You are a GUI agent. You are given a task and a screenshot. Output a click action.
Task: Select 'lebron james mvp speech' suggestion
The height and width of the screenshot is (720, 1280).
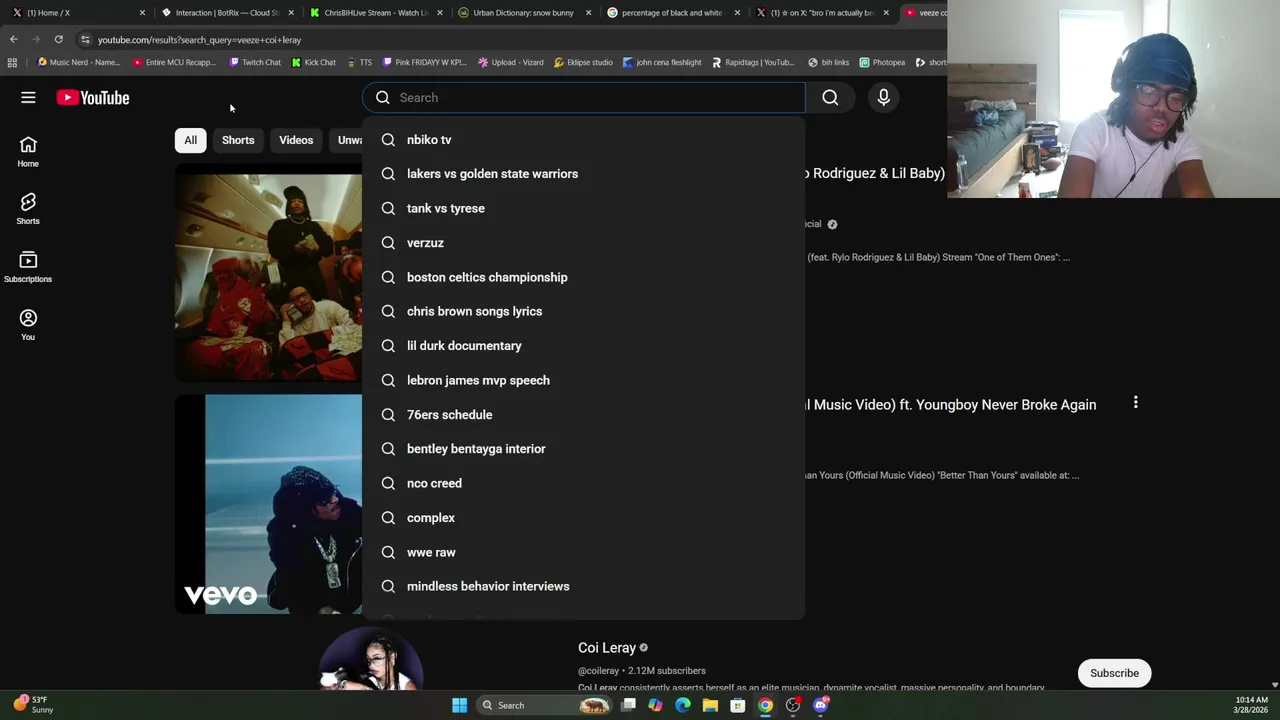pos(584,380)
